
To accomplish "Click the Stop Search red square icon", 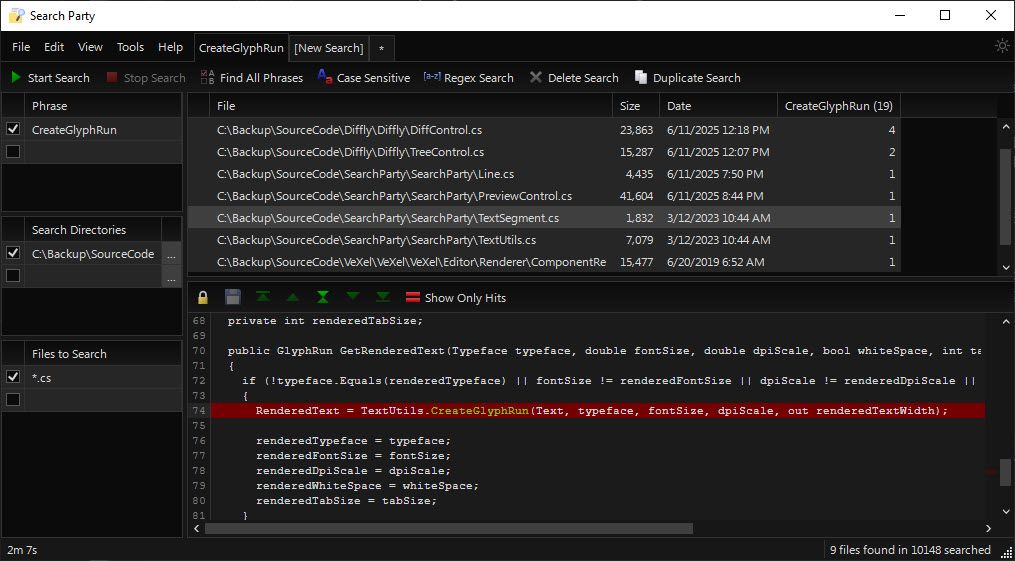I will (112, 78).
